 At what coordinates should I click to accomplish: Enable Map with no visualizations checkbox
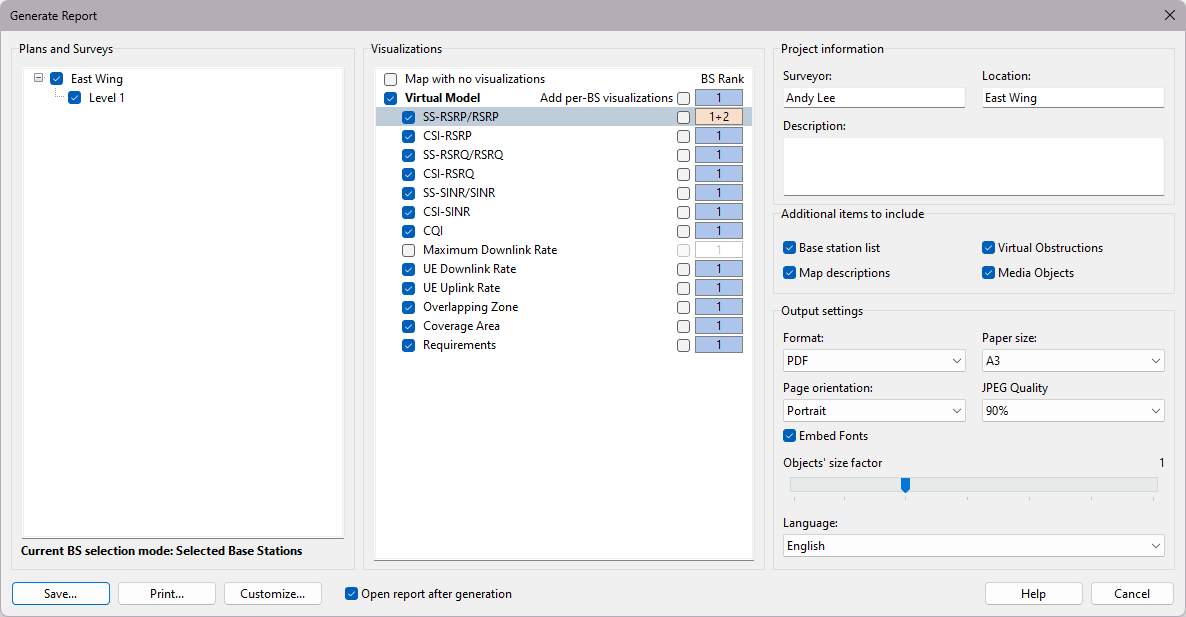click(391, 79)
